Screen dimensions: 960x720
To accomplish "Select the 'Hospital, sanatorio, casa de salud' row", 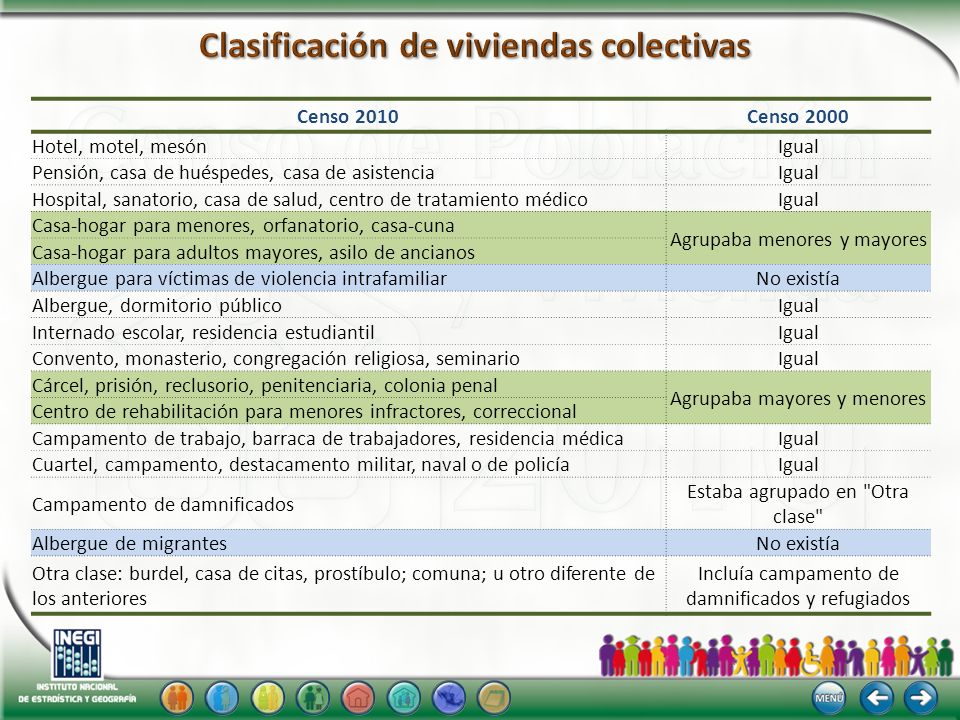I will click(481, 199).
